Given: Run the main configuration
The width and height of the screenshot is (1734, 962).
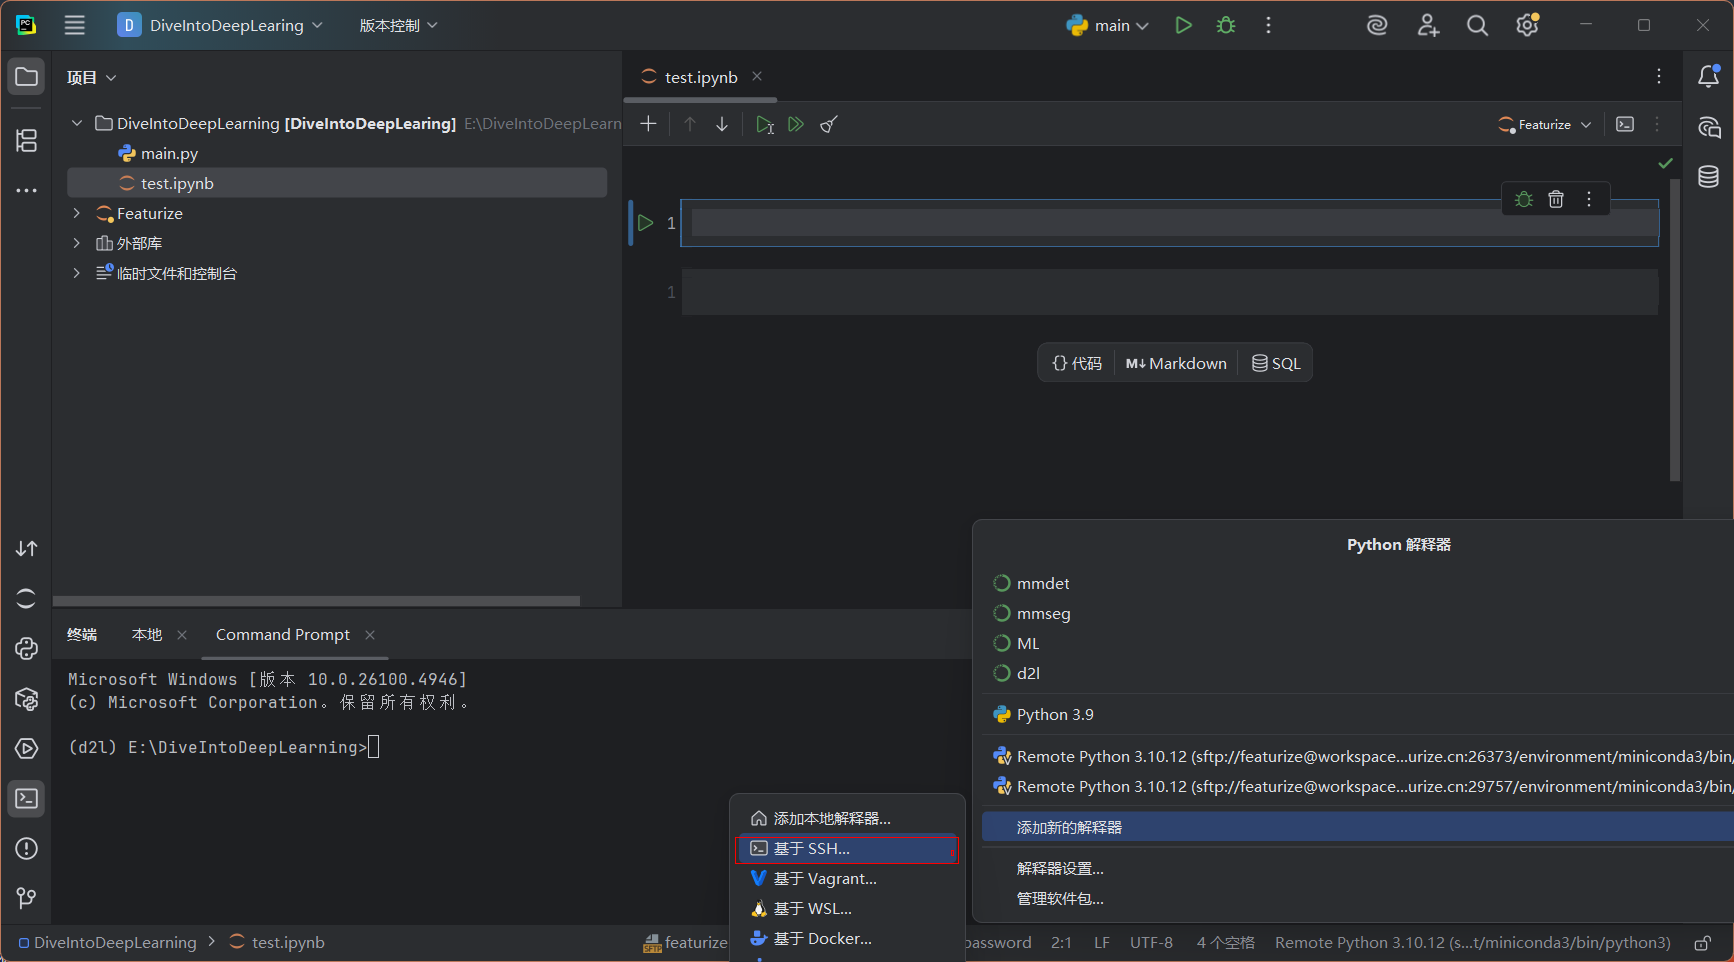Looking at the screenshot, I should click(x=1183, y=26).
